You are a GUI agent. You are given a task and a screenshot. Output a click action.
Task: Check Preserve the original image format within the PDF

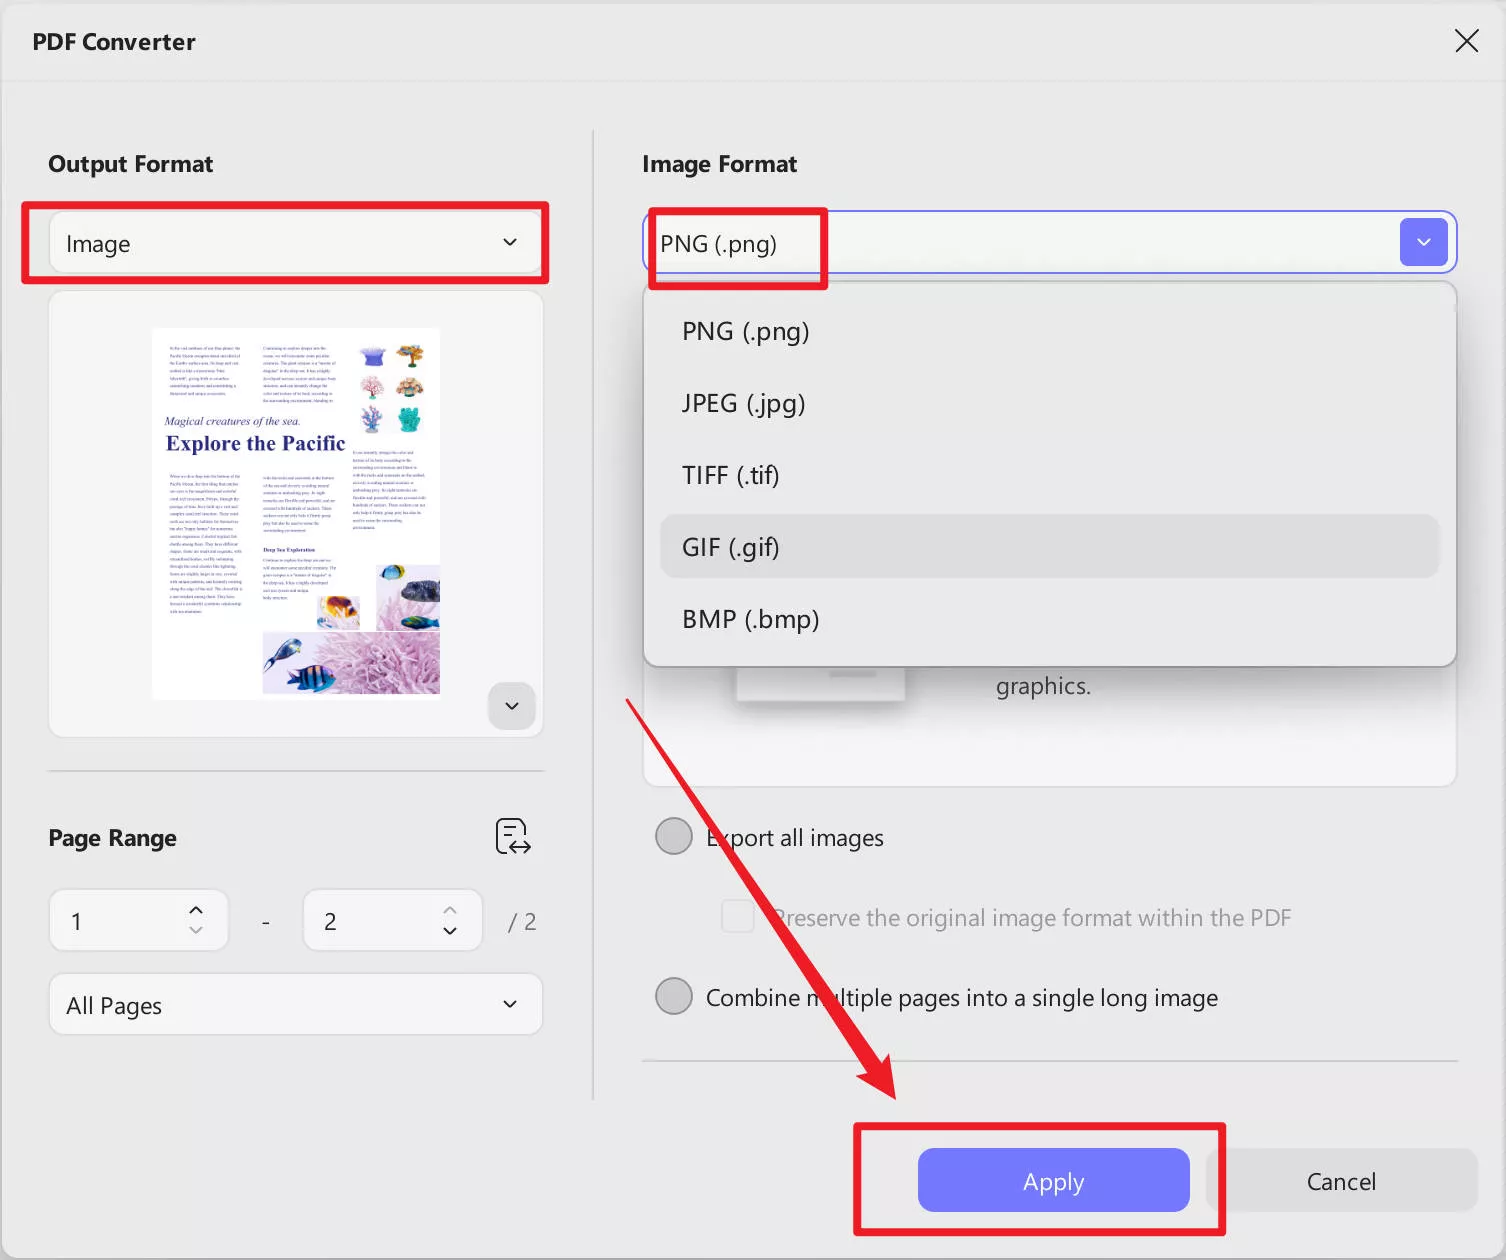point(737,916)
